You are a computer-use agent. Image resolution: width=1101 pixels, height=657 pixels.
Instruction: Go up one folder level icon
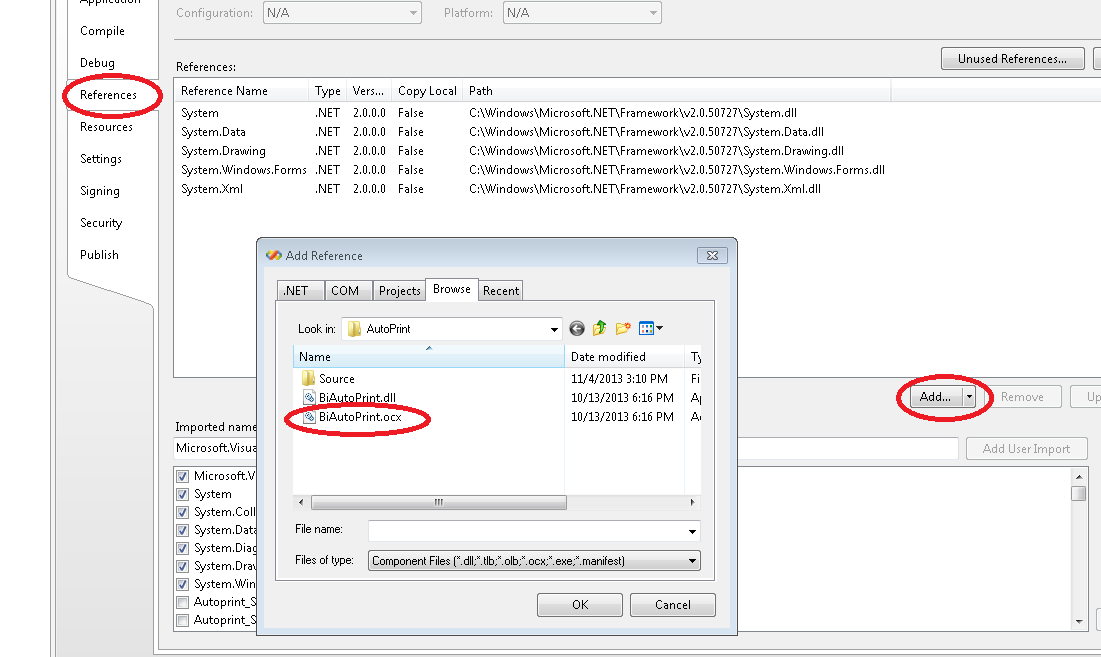[599, 328]
